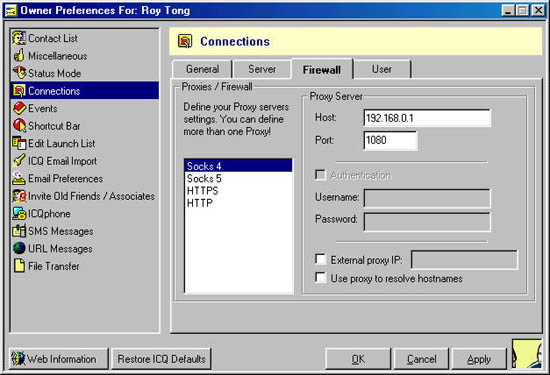Click the Events book icon
This screenshot has width=550, height=375.
19,108
